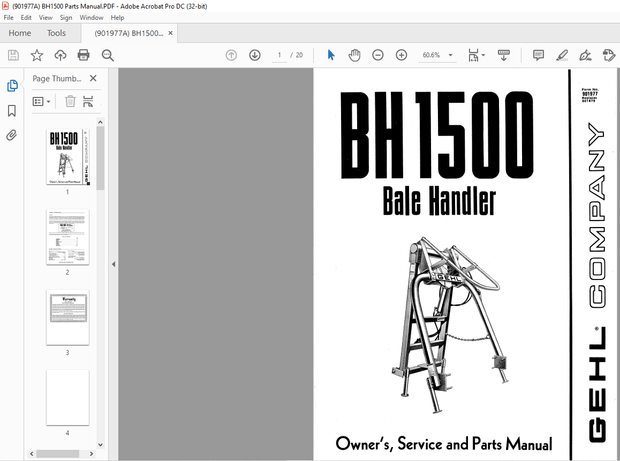Click thumbnail panel scroll left arrow
This screenshot has height=461, width=620.
click(32, 453)
